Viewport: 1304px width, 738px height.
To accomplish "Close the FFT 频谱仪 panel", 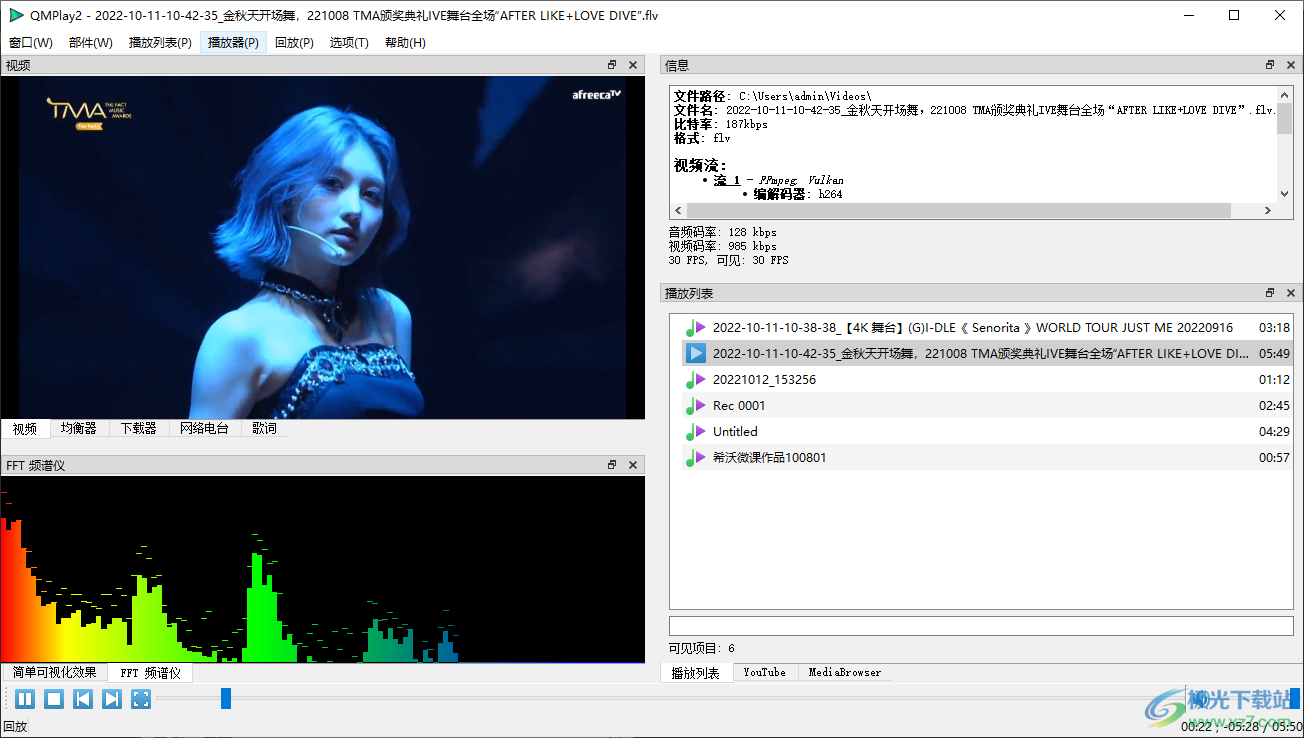I will (633, 465).
